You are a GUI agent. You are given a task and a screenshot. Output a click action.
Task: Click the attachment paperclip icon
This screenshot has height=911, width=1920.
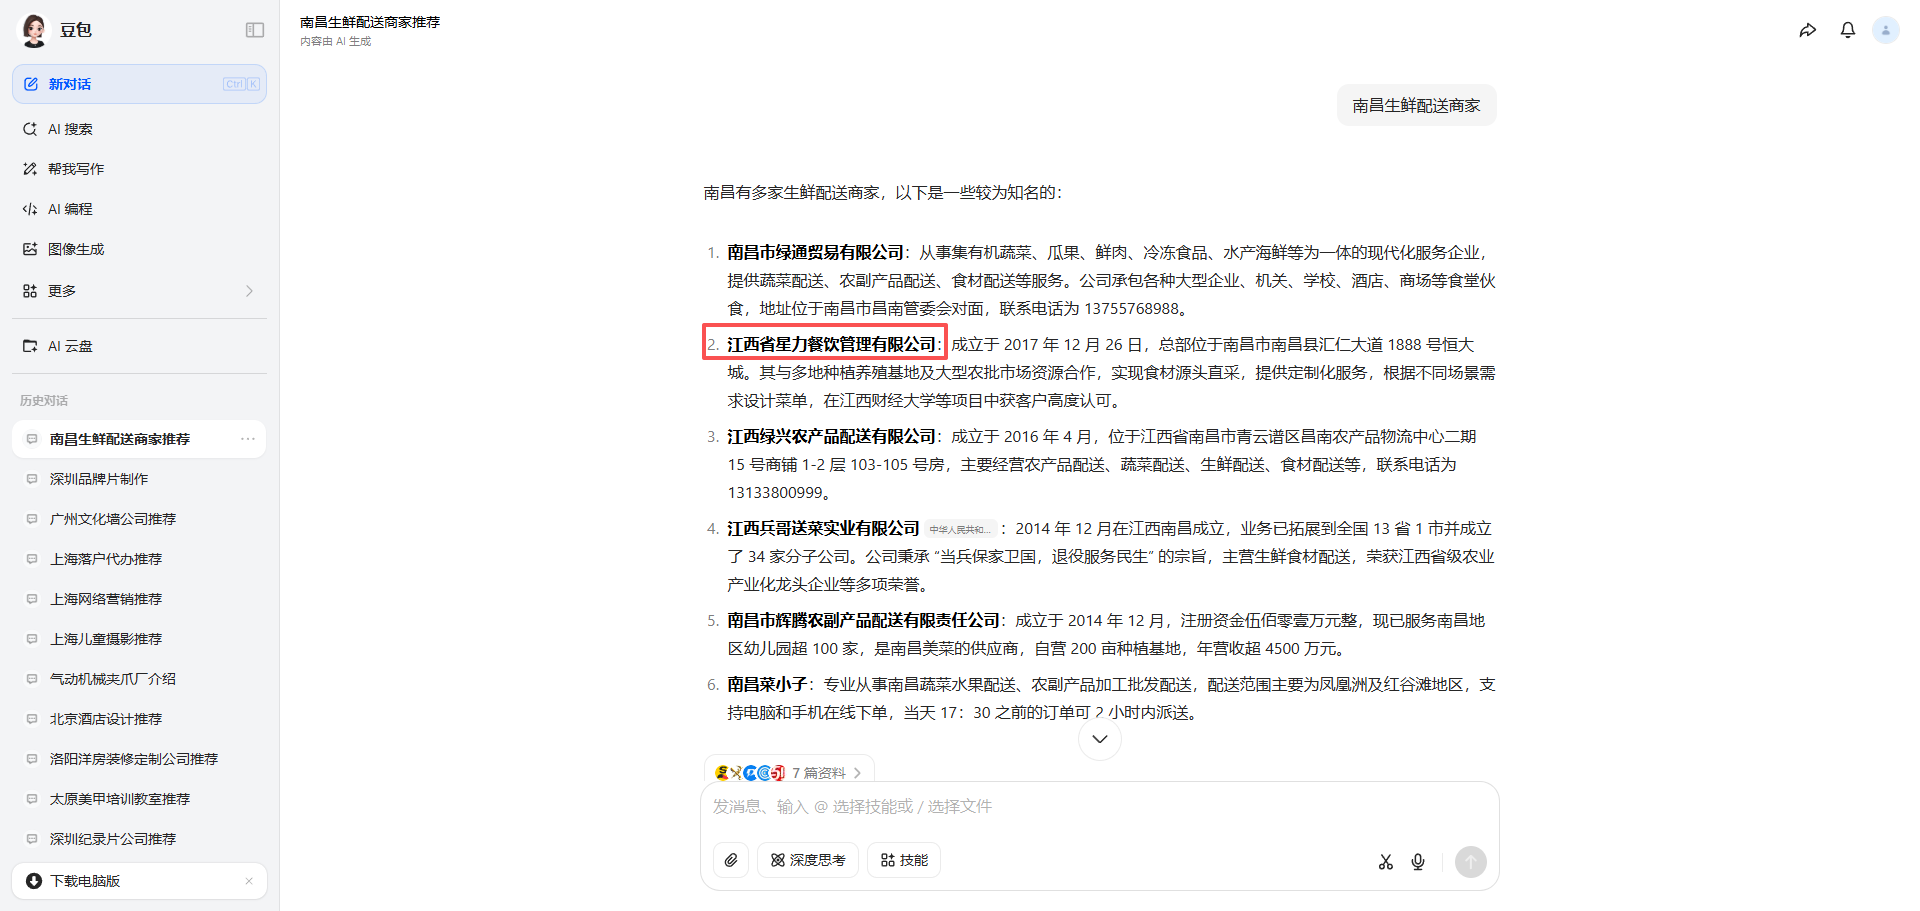click(x=731, y=860)
